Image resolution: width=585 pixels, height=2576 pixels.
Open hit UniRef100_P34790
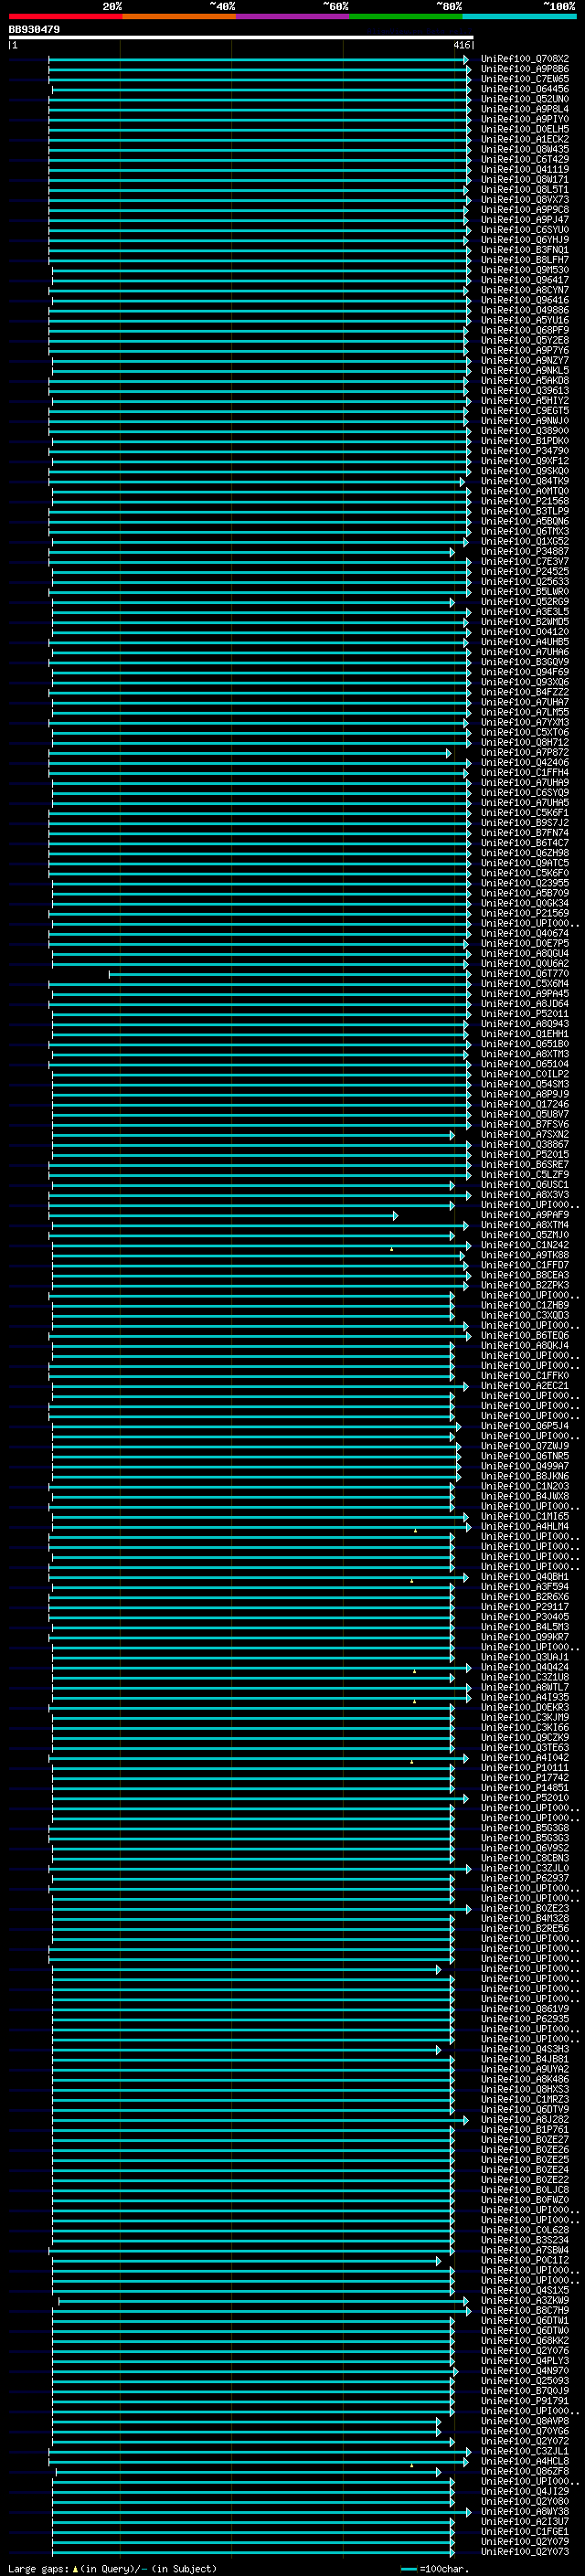pyautogui.click(x=524, y=451)
